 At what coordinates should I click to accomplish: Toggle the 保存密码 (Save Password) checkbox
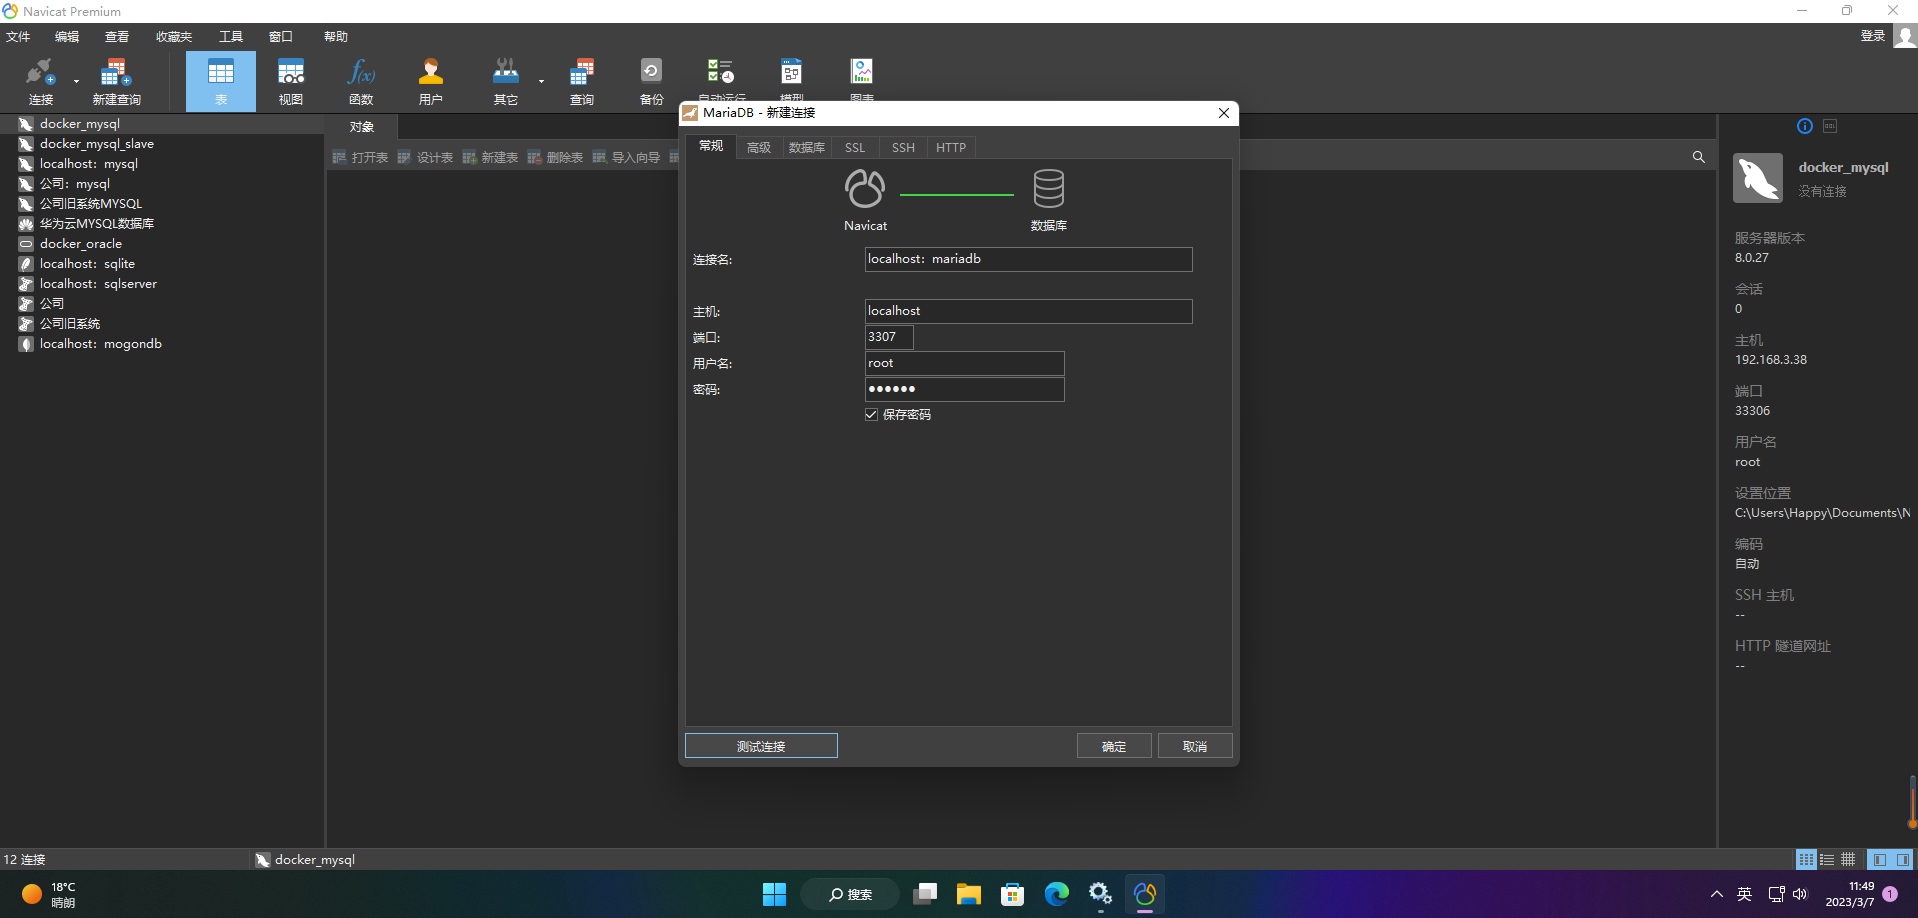[x=871, y=415]
